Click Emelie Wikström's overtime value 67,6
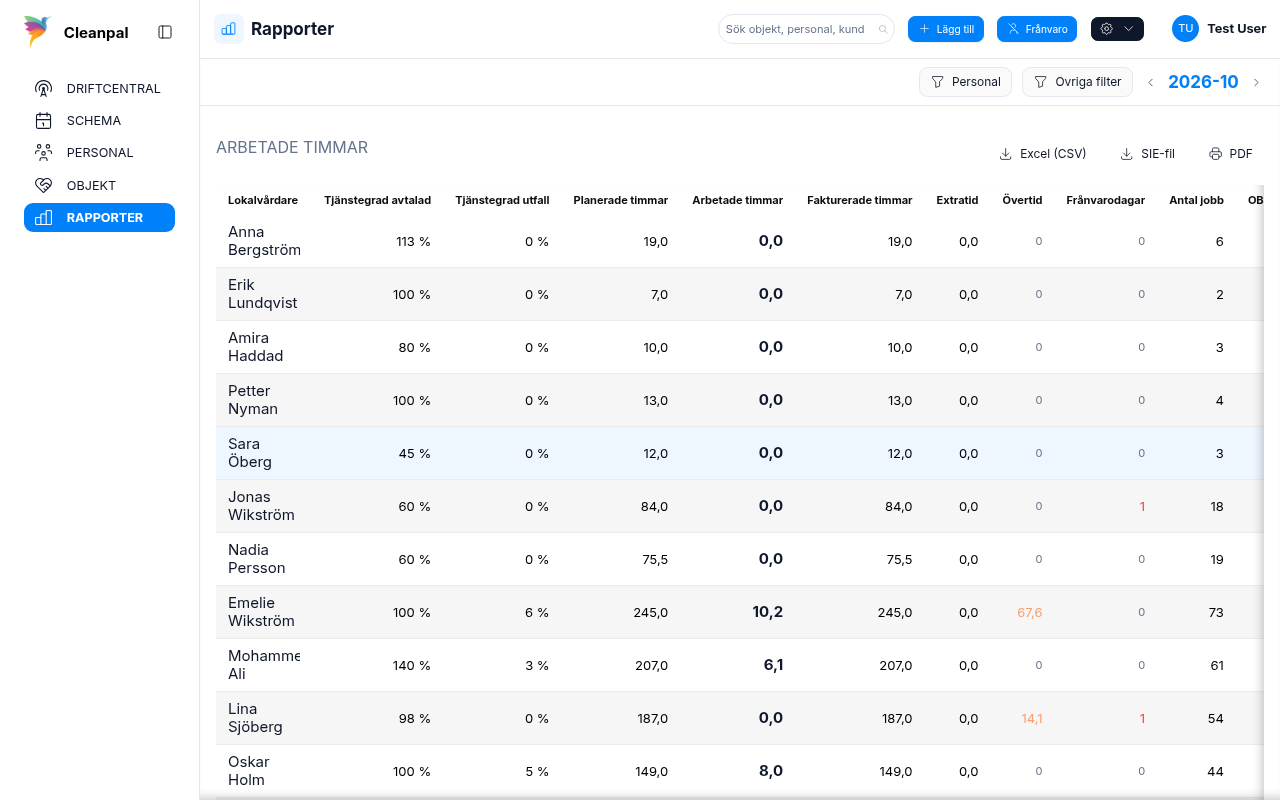Screen dimensions: 1280x800 [1030, 612]
